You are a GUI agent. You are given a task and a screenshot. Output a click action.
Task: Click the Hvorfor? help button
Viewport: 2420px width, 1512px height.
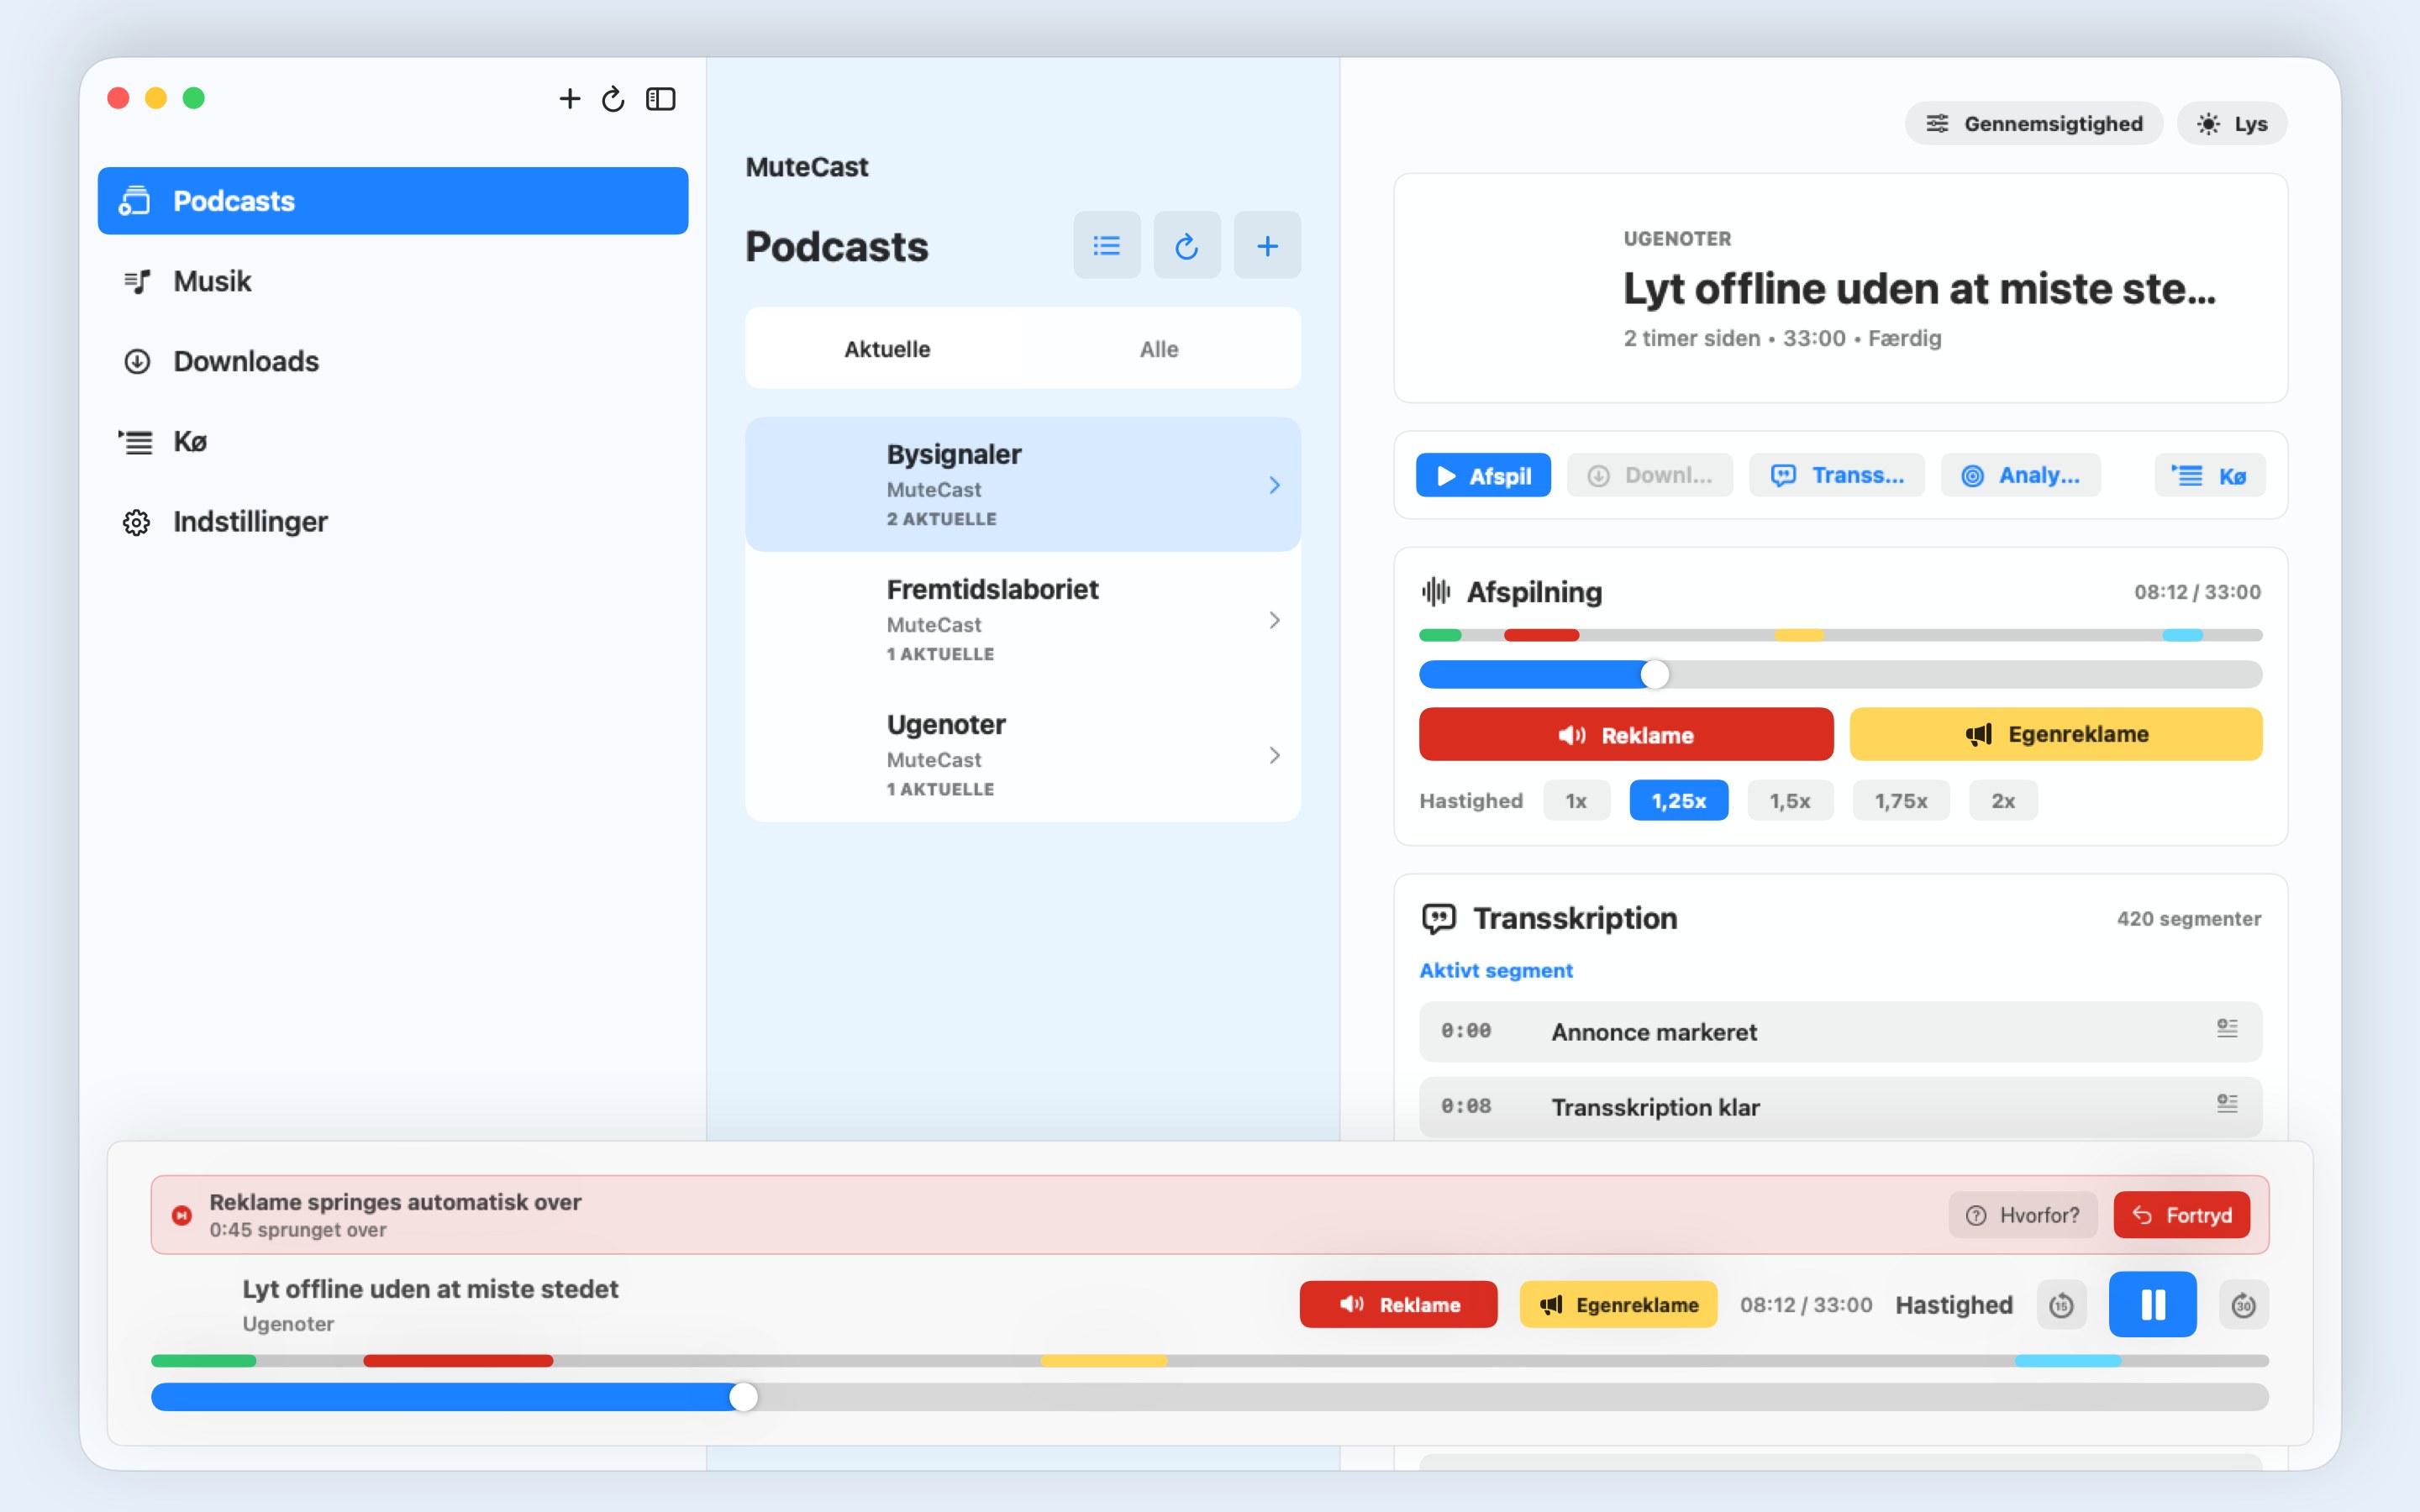point(2022,1215)
